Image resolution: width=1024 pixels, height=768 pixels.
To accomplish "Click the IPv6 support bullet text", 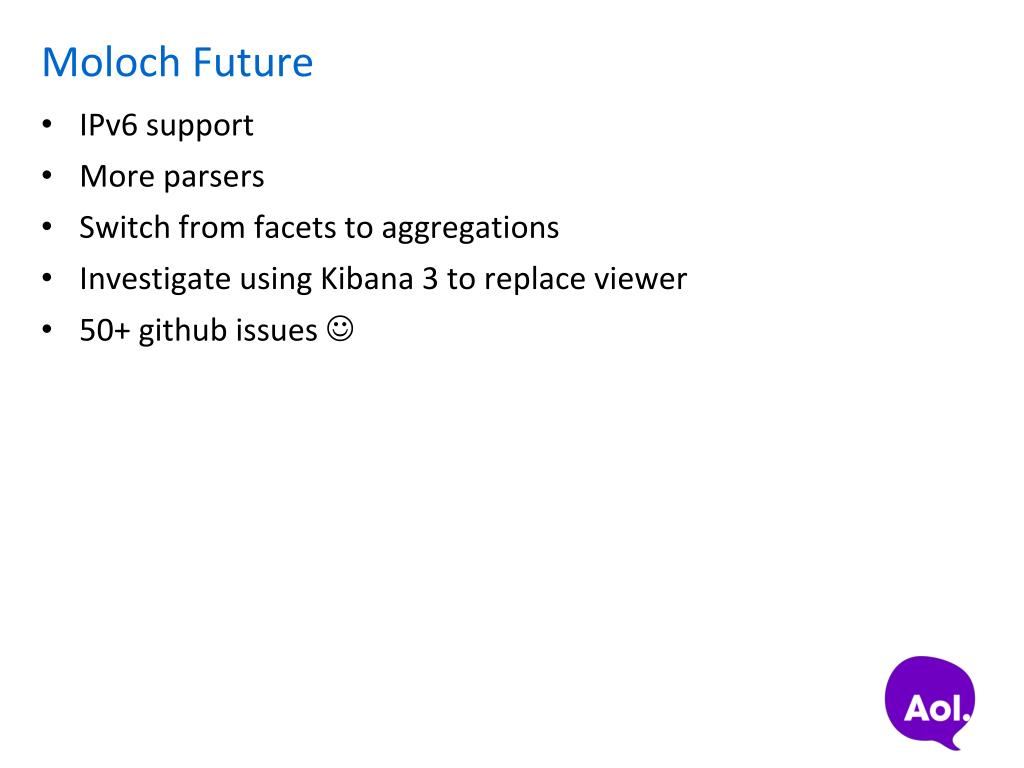I will coord(166,126).
